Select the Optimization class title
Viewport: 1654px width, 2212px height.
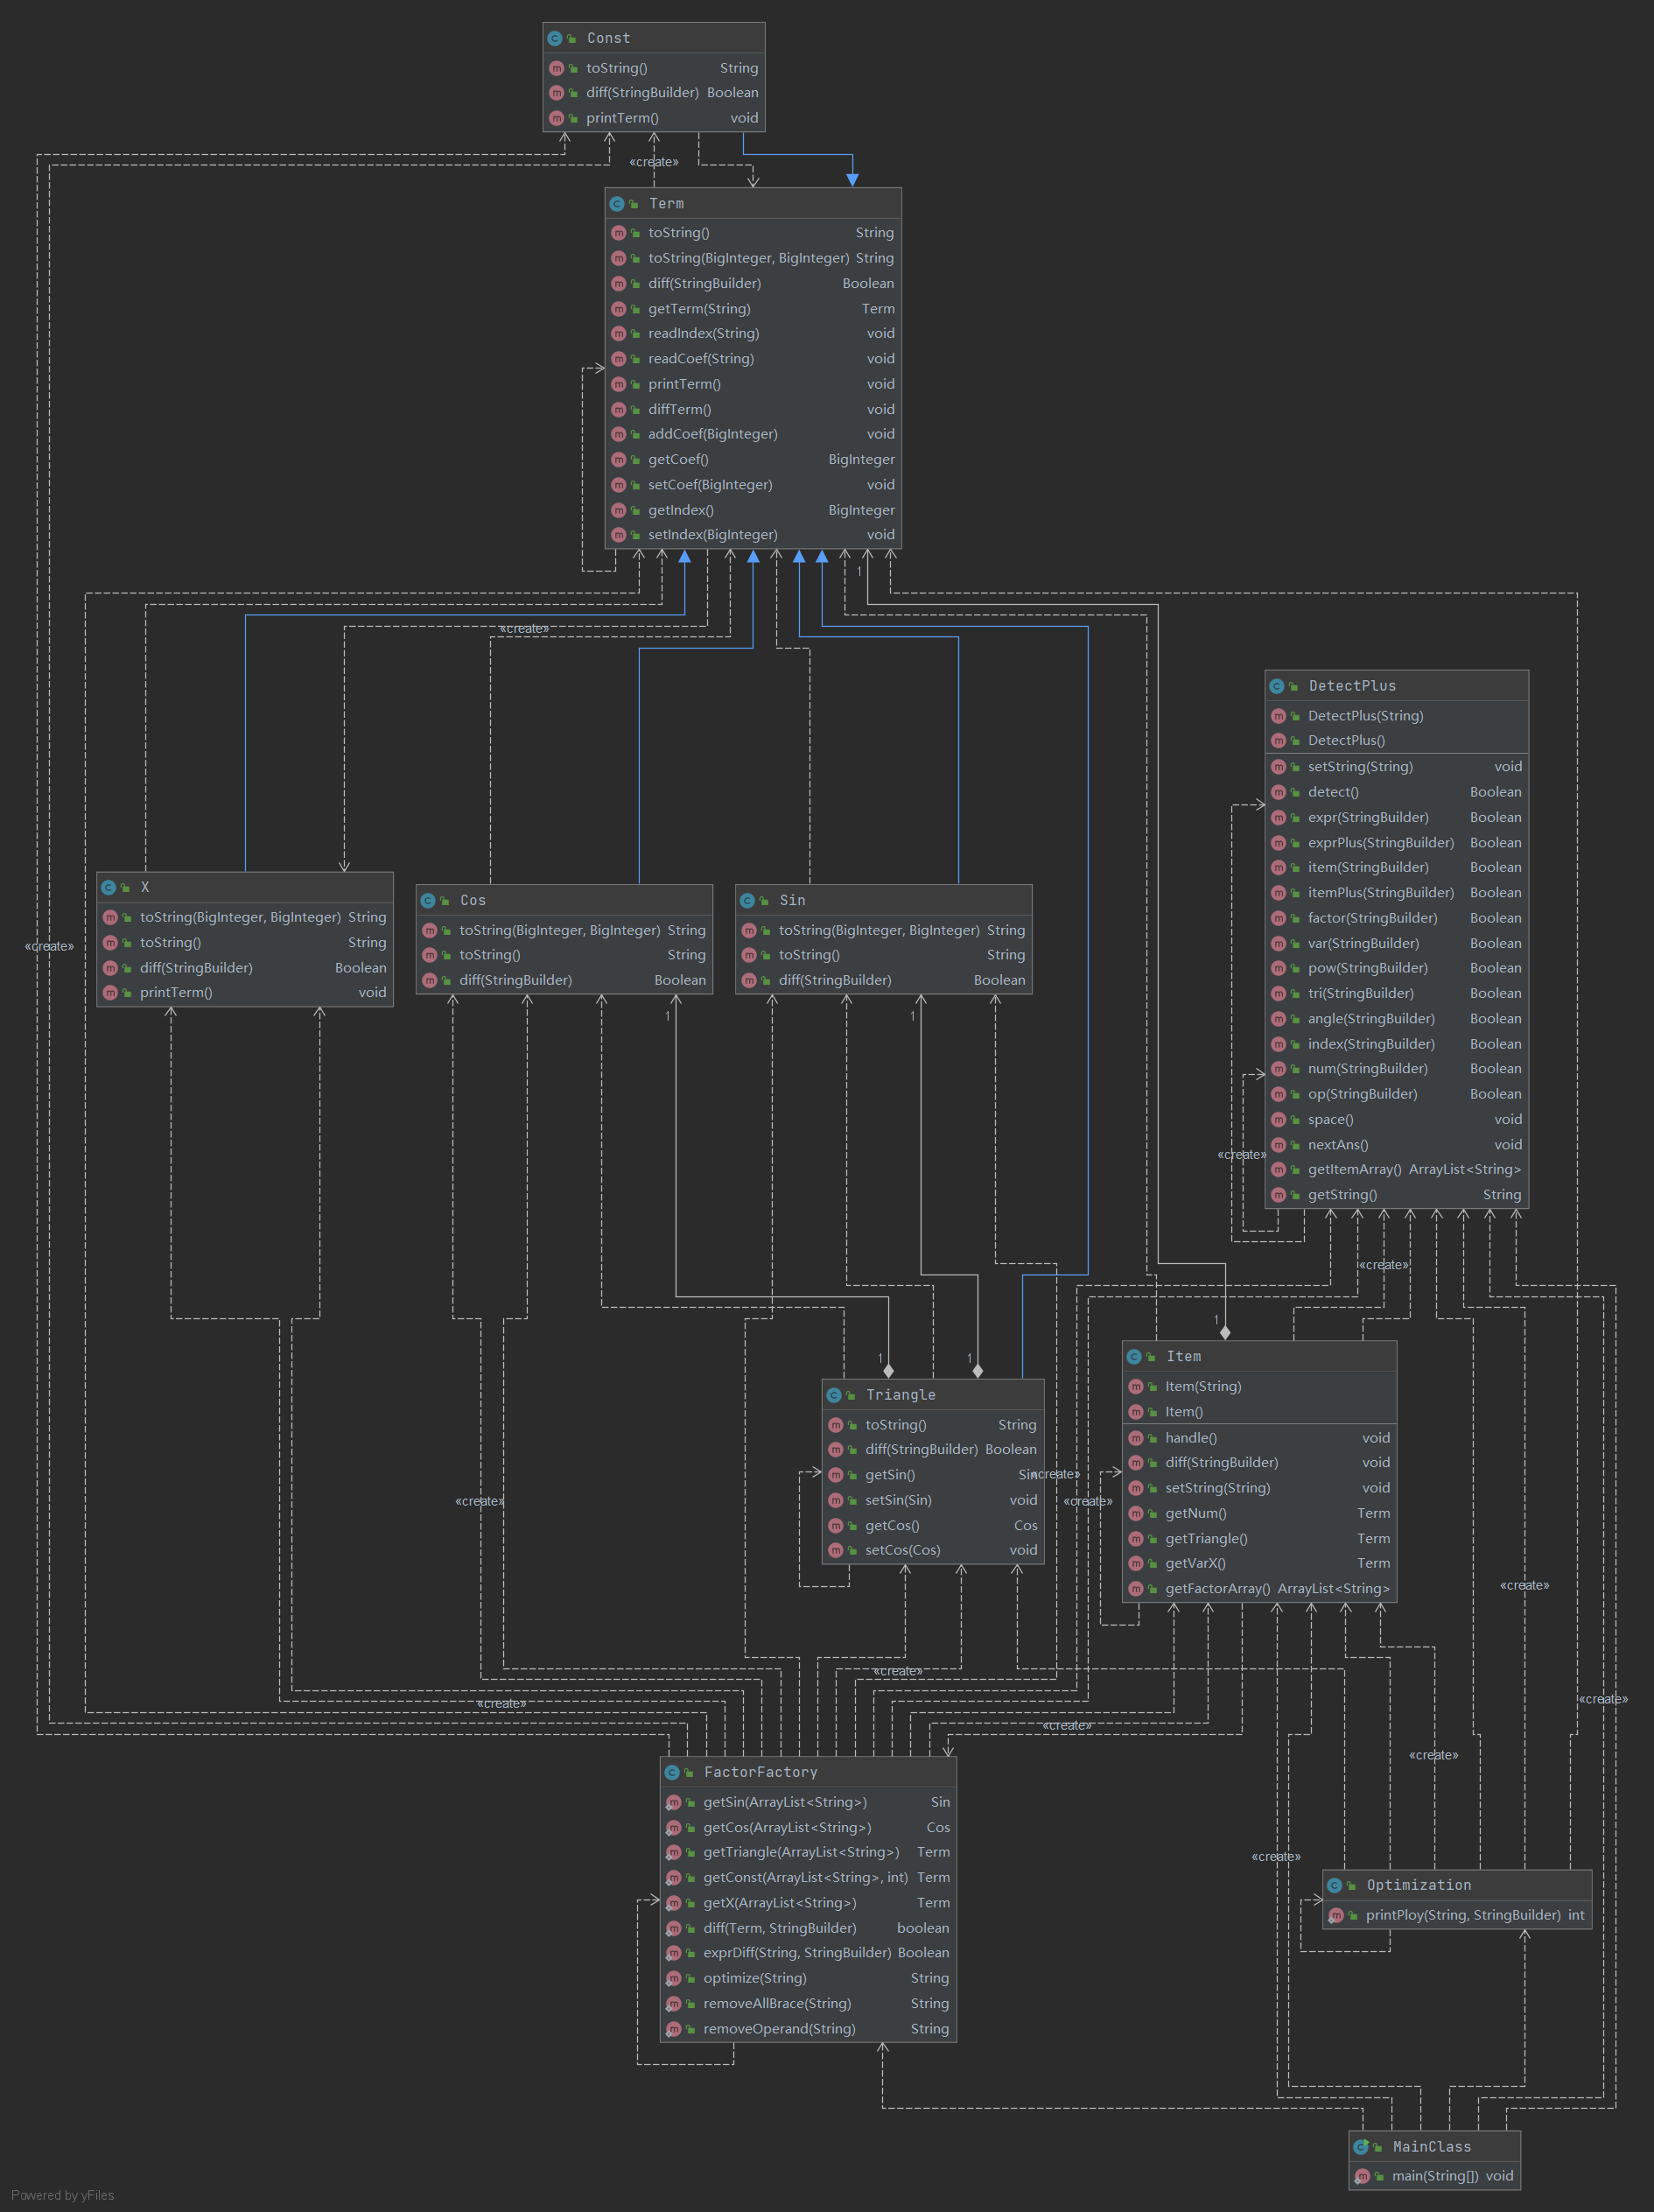[x=1418, y=1885]
